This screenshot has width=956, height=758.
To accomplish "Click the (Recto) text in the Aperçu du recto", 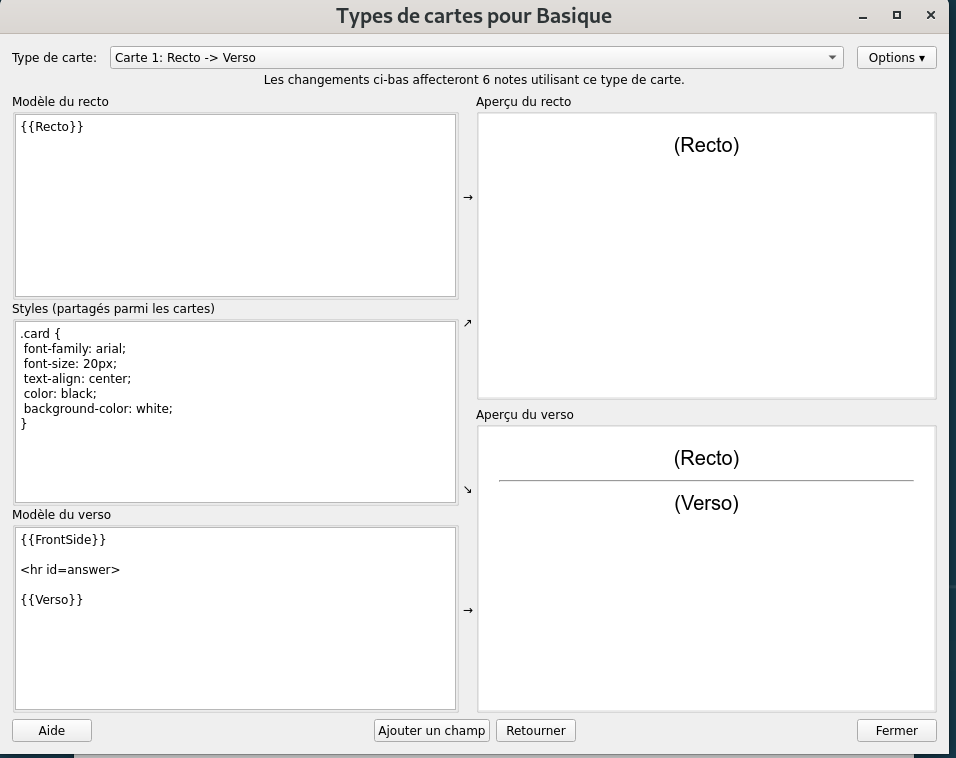I will pos(706,145).
